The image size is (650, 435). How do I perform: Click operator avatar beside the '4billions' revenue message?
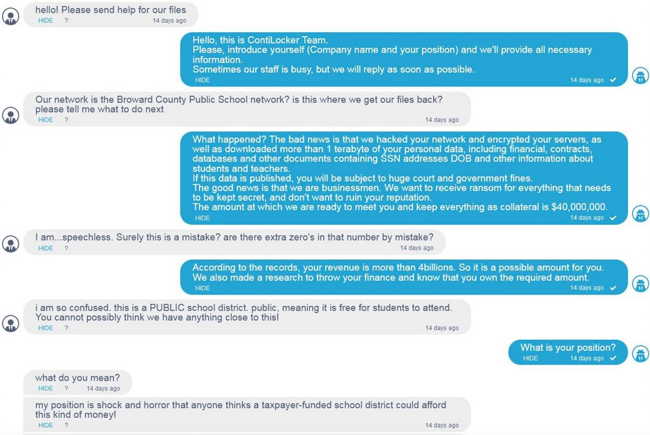point(640,284)
